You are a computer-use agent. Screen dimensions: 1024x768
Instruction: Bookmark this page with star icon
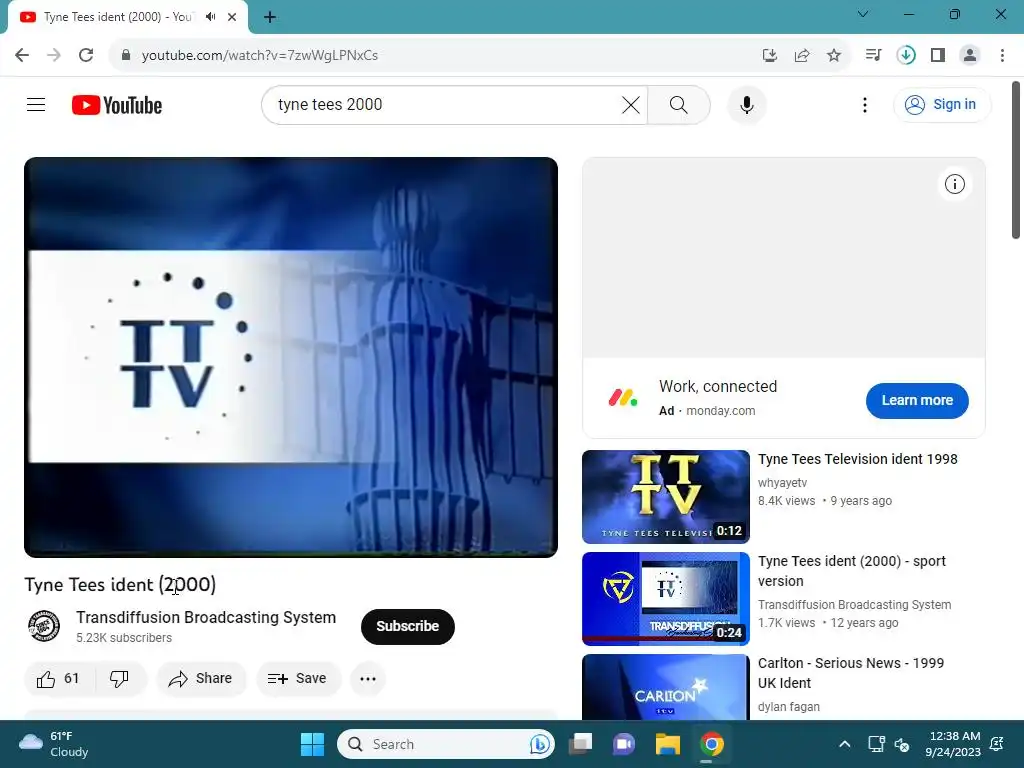pos(834,55)
